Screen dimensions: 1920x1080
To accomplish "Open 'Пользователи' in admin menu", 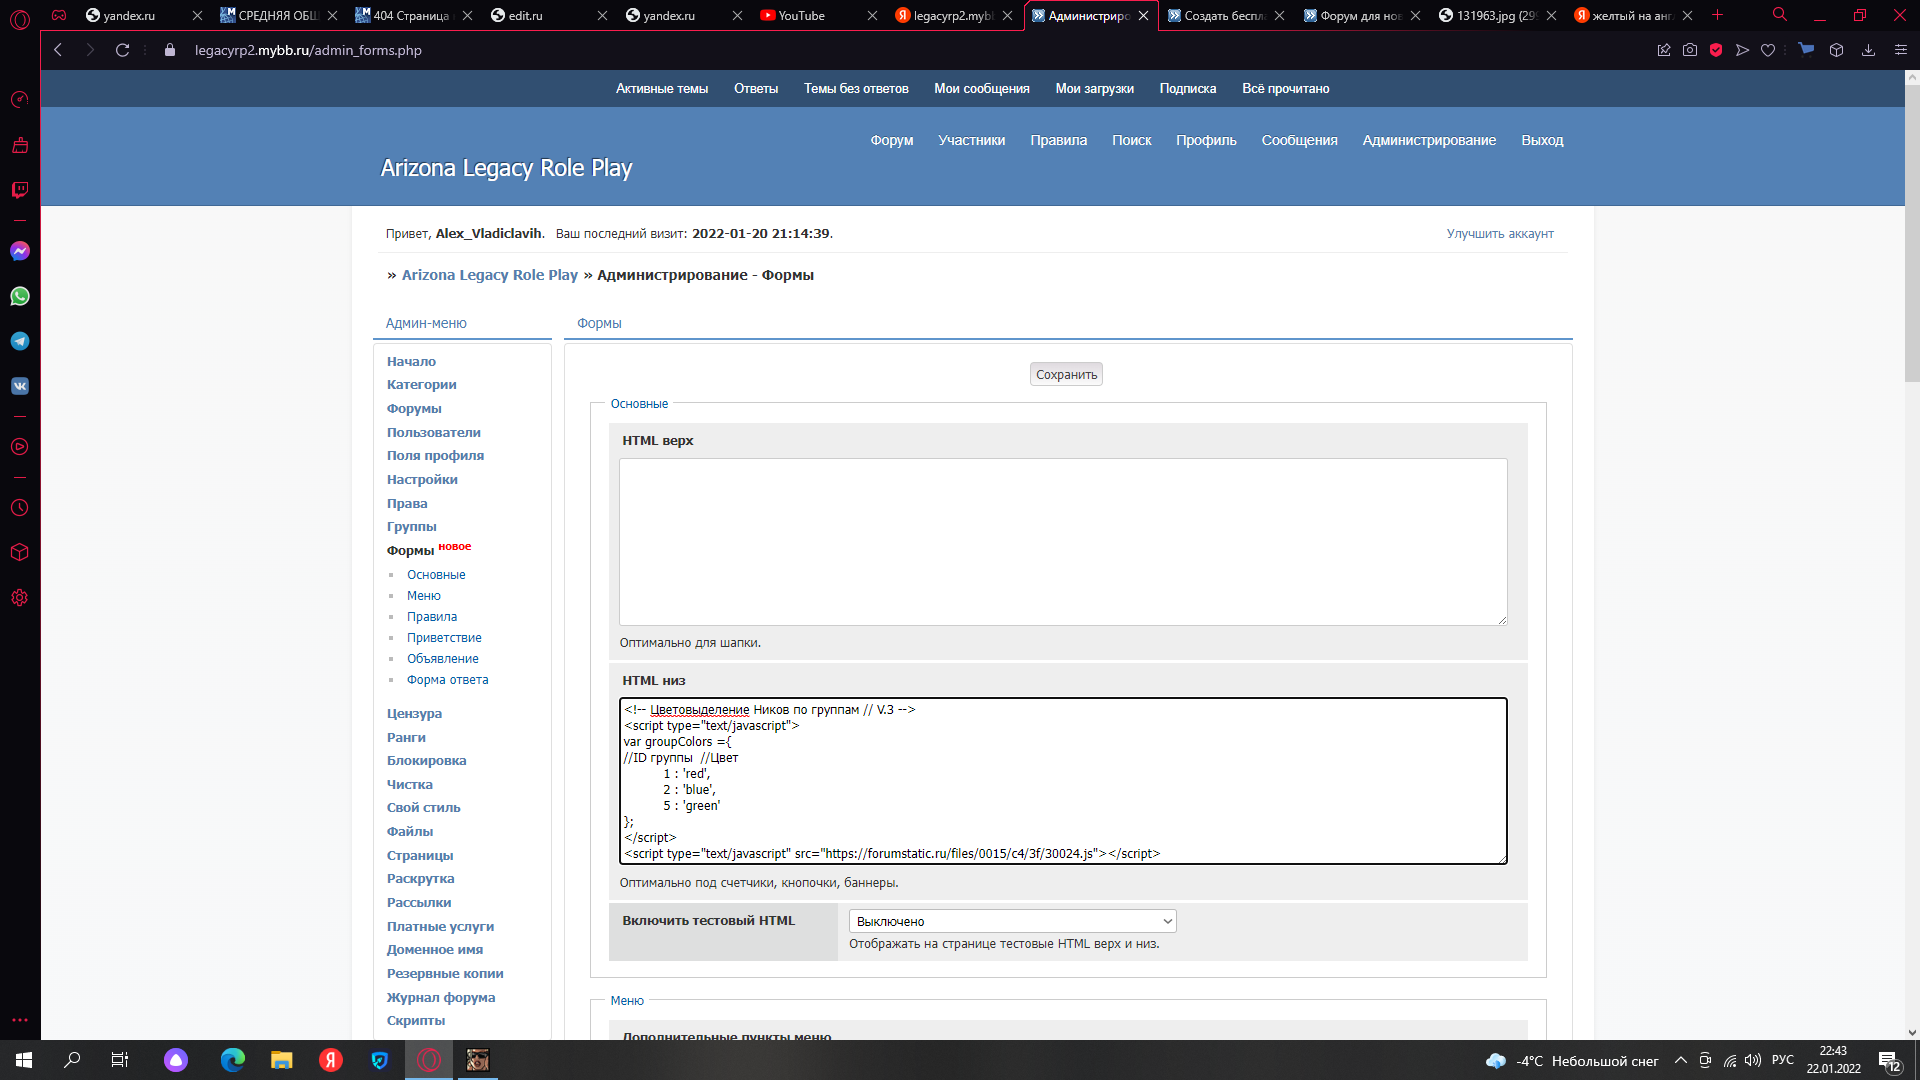I will coord(434,432).
